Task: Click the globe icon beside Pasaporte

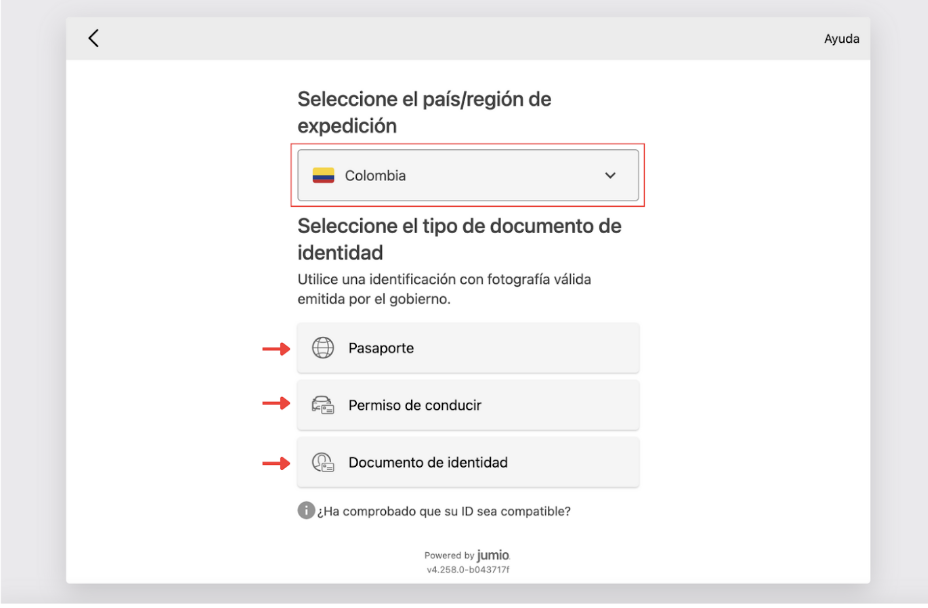Action: click(322, 348)
